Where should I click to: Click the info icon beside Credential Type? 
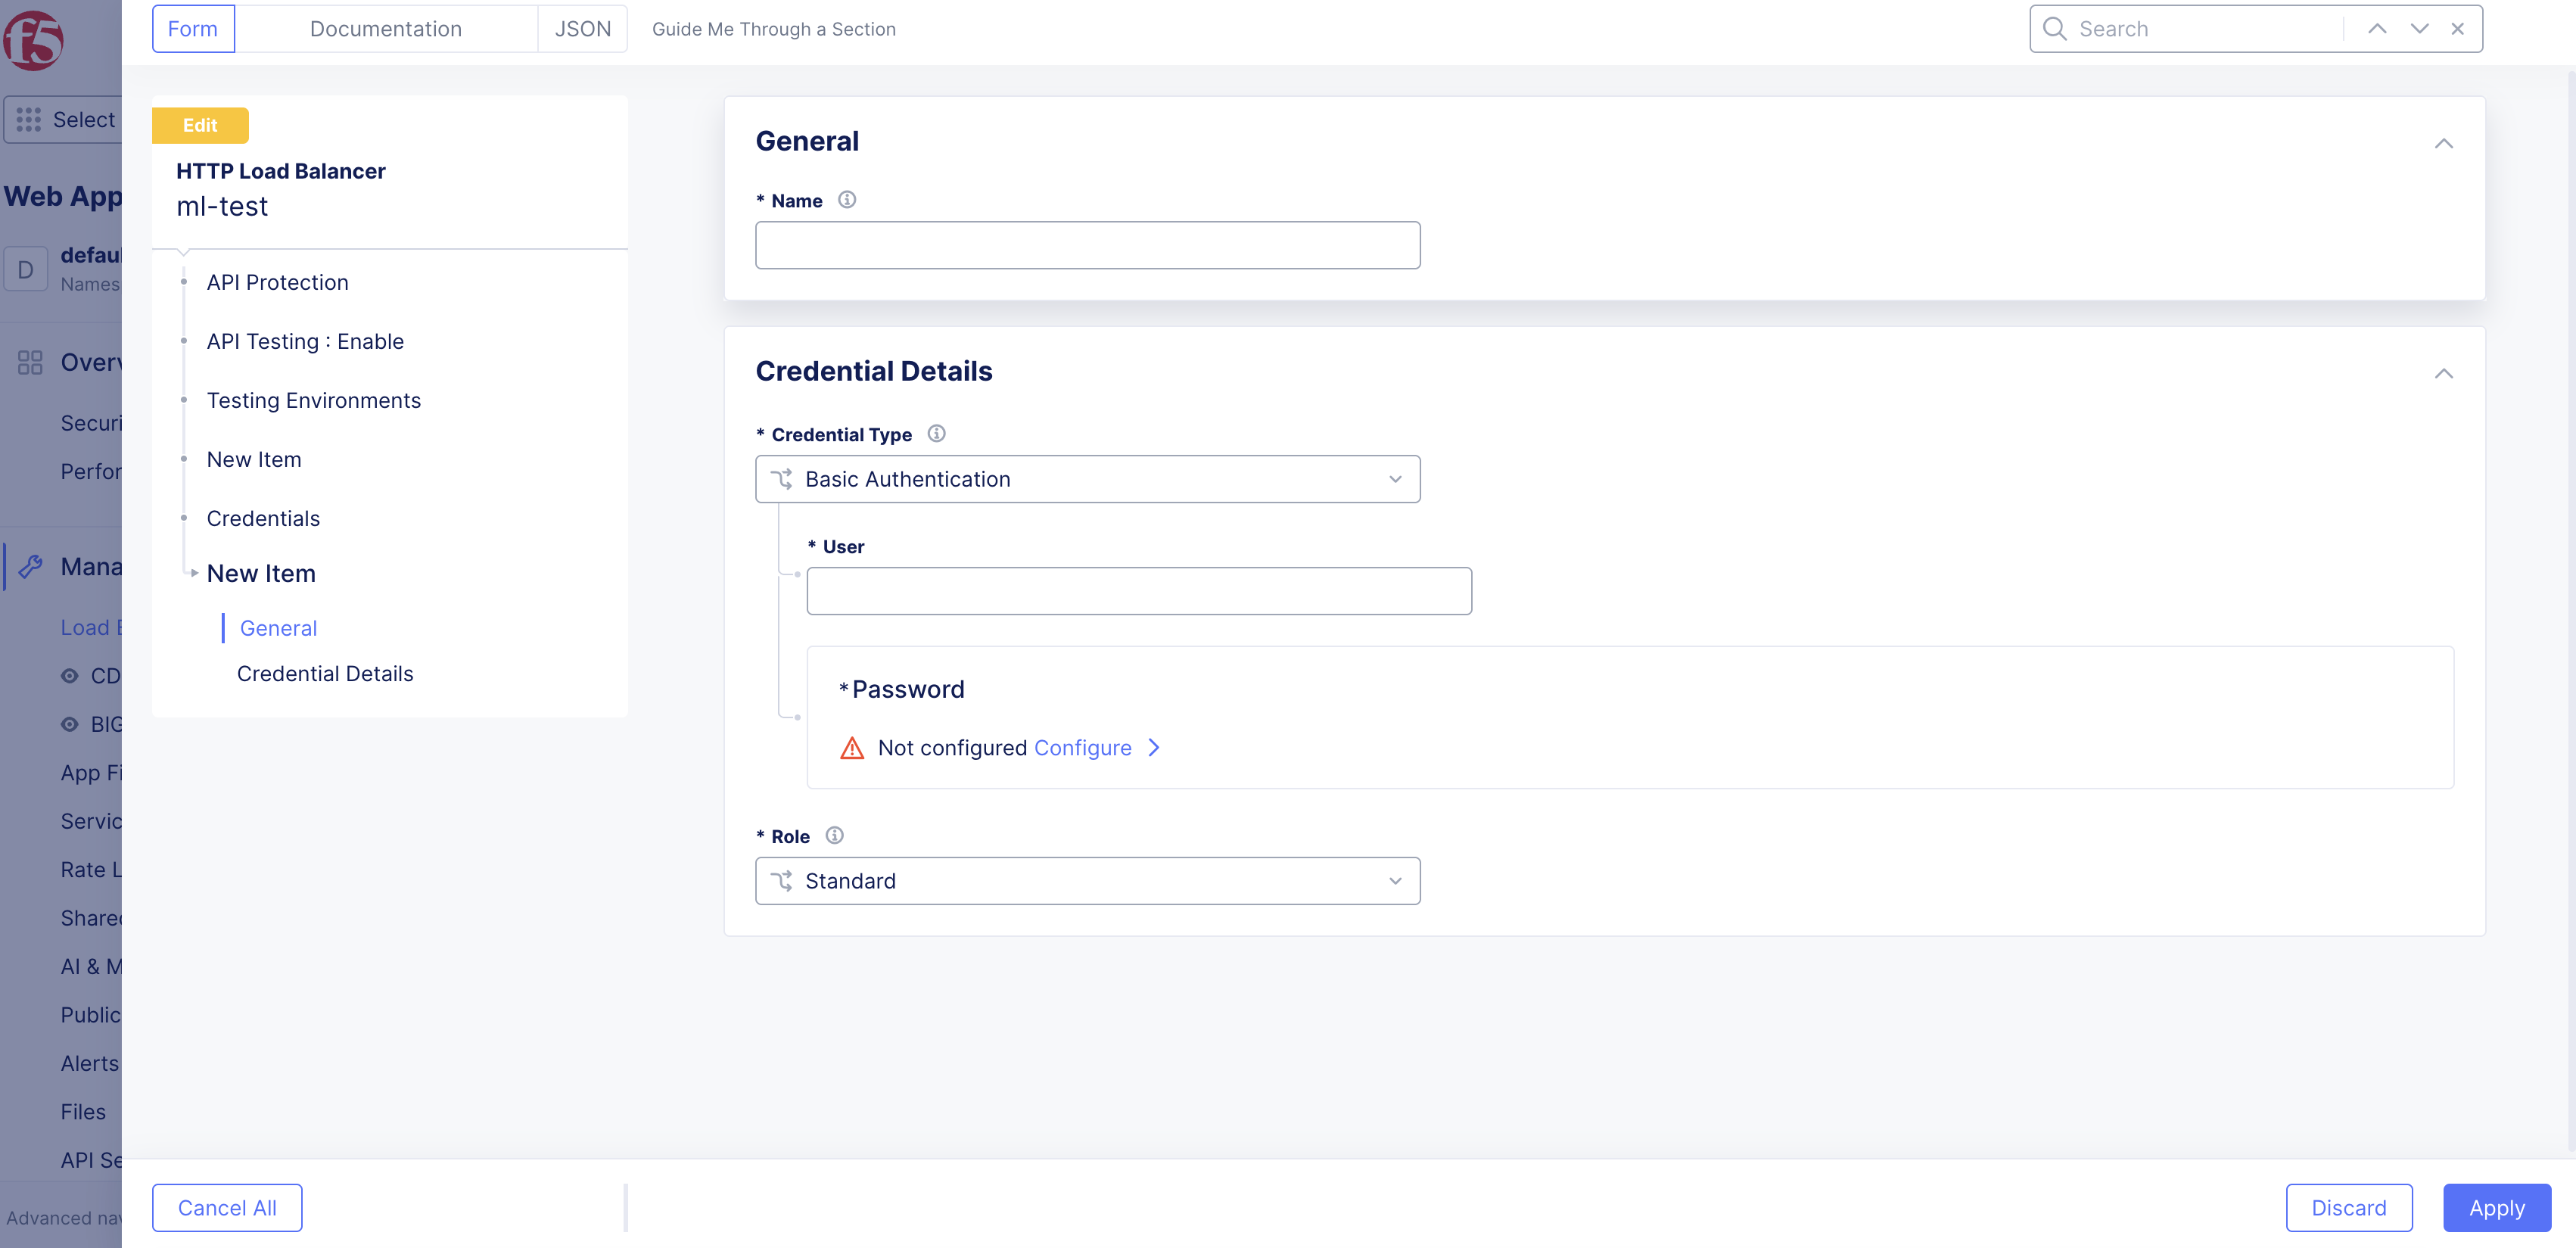[x=936, y=434]
